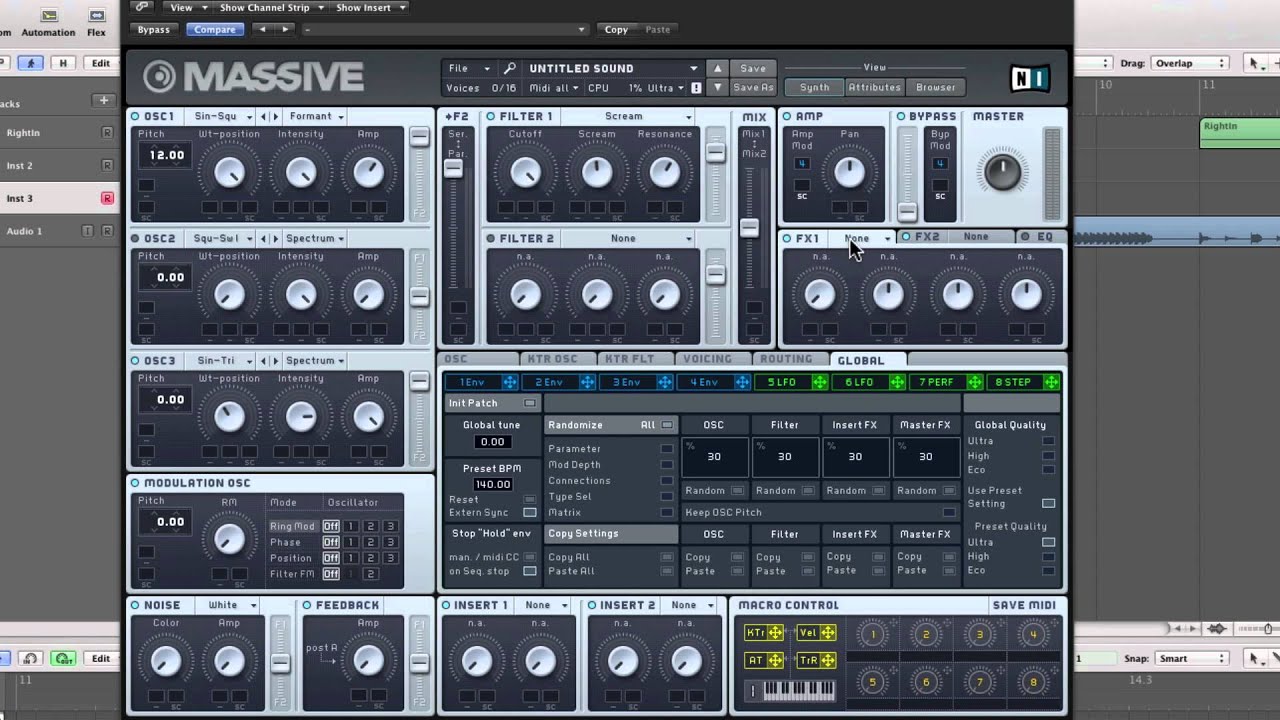
Task: Click the 1Env modulation drag handle icon
Action: point(510,382)
